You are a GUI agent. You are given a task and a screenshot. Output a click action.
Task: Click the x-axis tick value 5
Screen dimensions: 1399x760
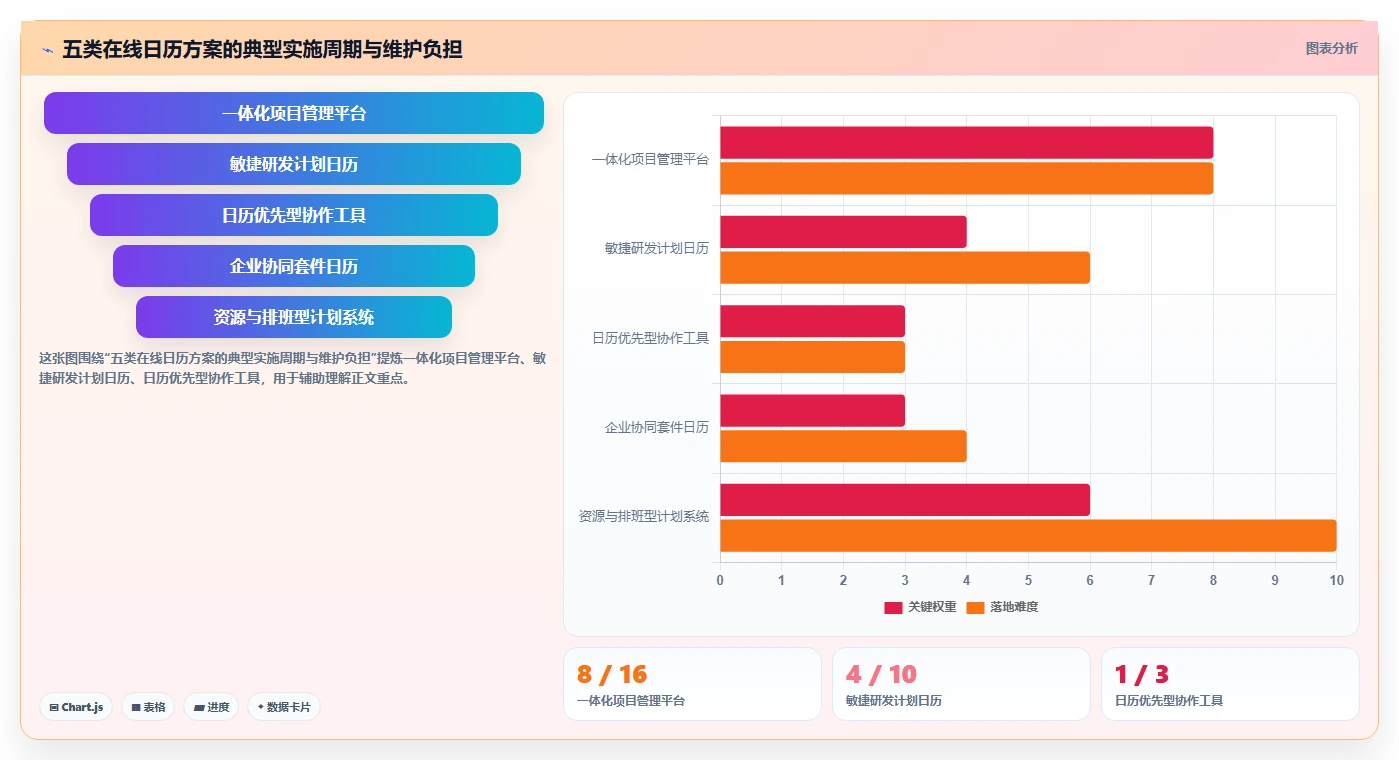point(1028,580)
